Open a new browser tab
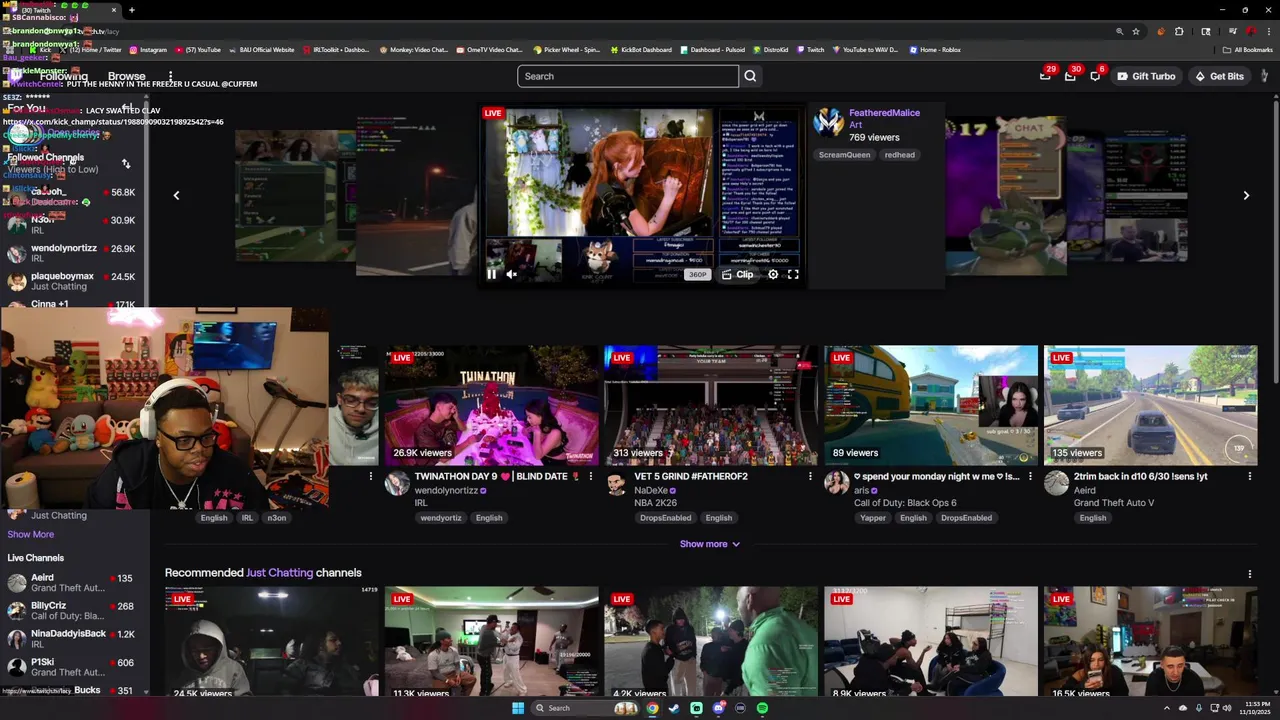 pos(131,10)
